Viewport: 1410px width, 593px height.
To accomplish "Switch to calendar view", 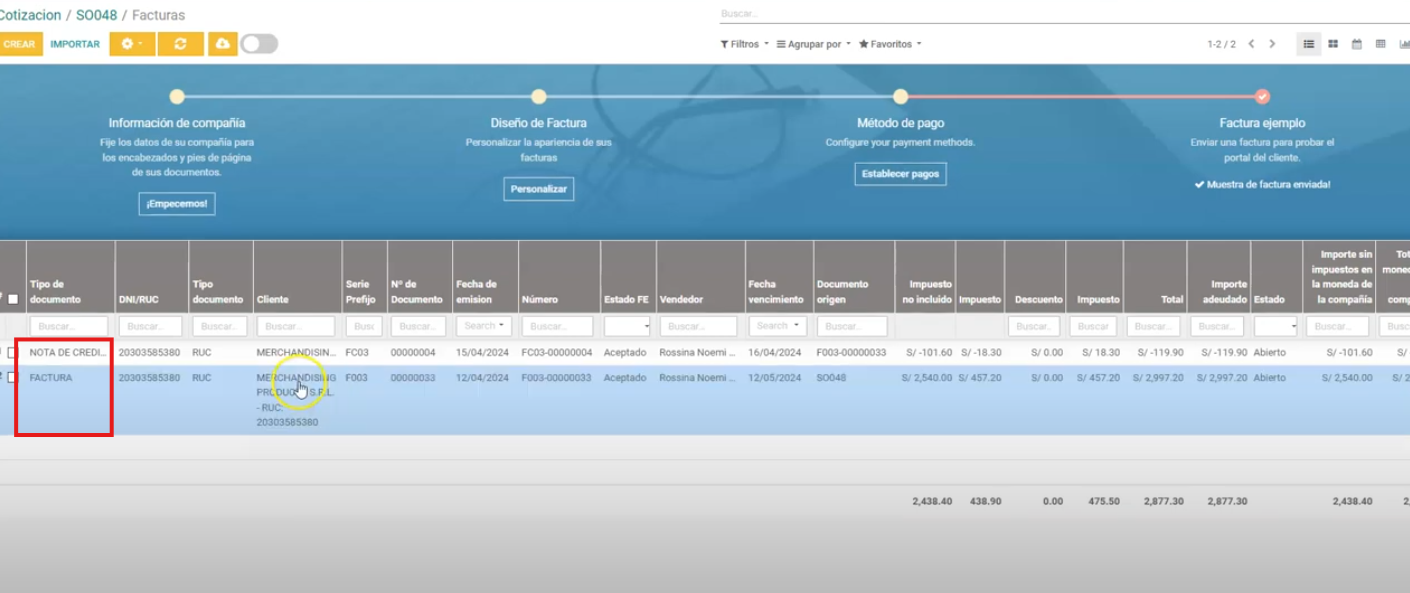I will (1357, 44).
